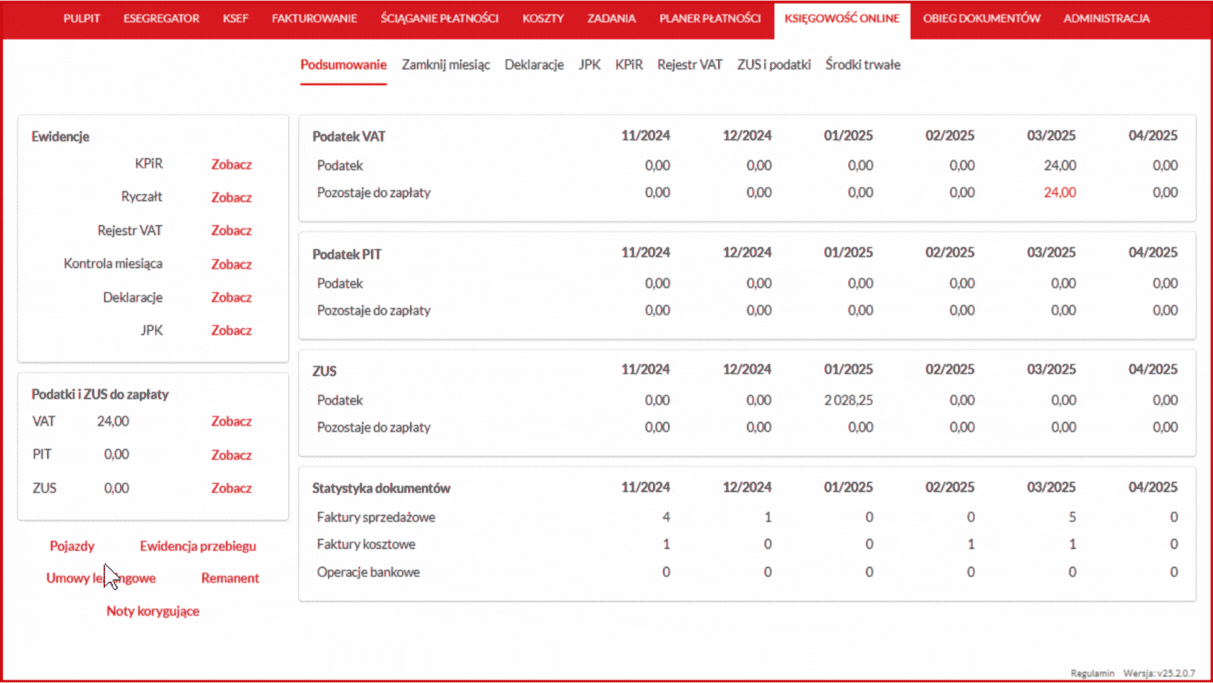Open PLANER PŁATNOŚCI menu
The height and width of the screenshot is (683, 1213).
[x=710, y=18]
